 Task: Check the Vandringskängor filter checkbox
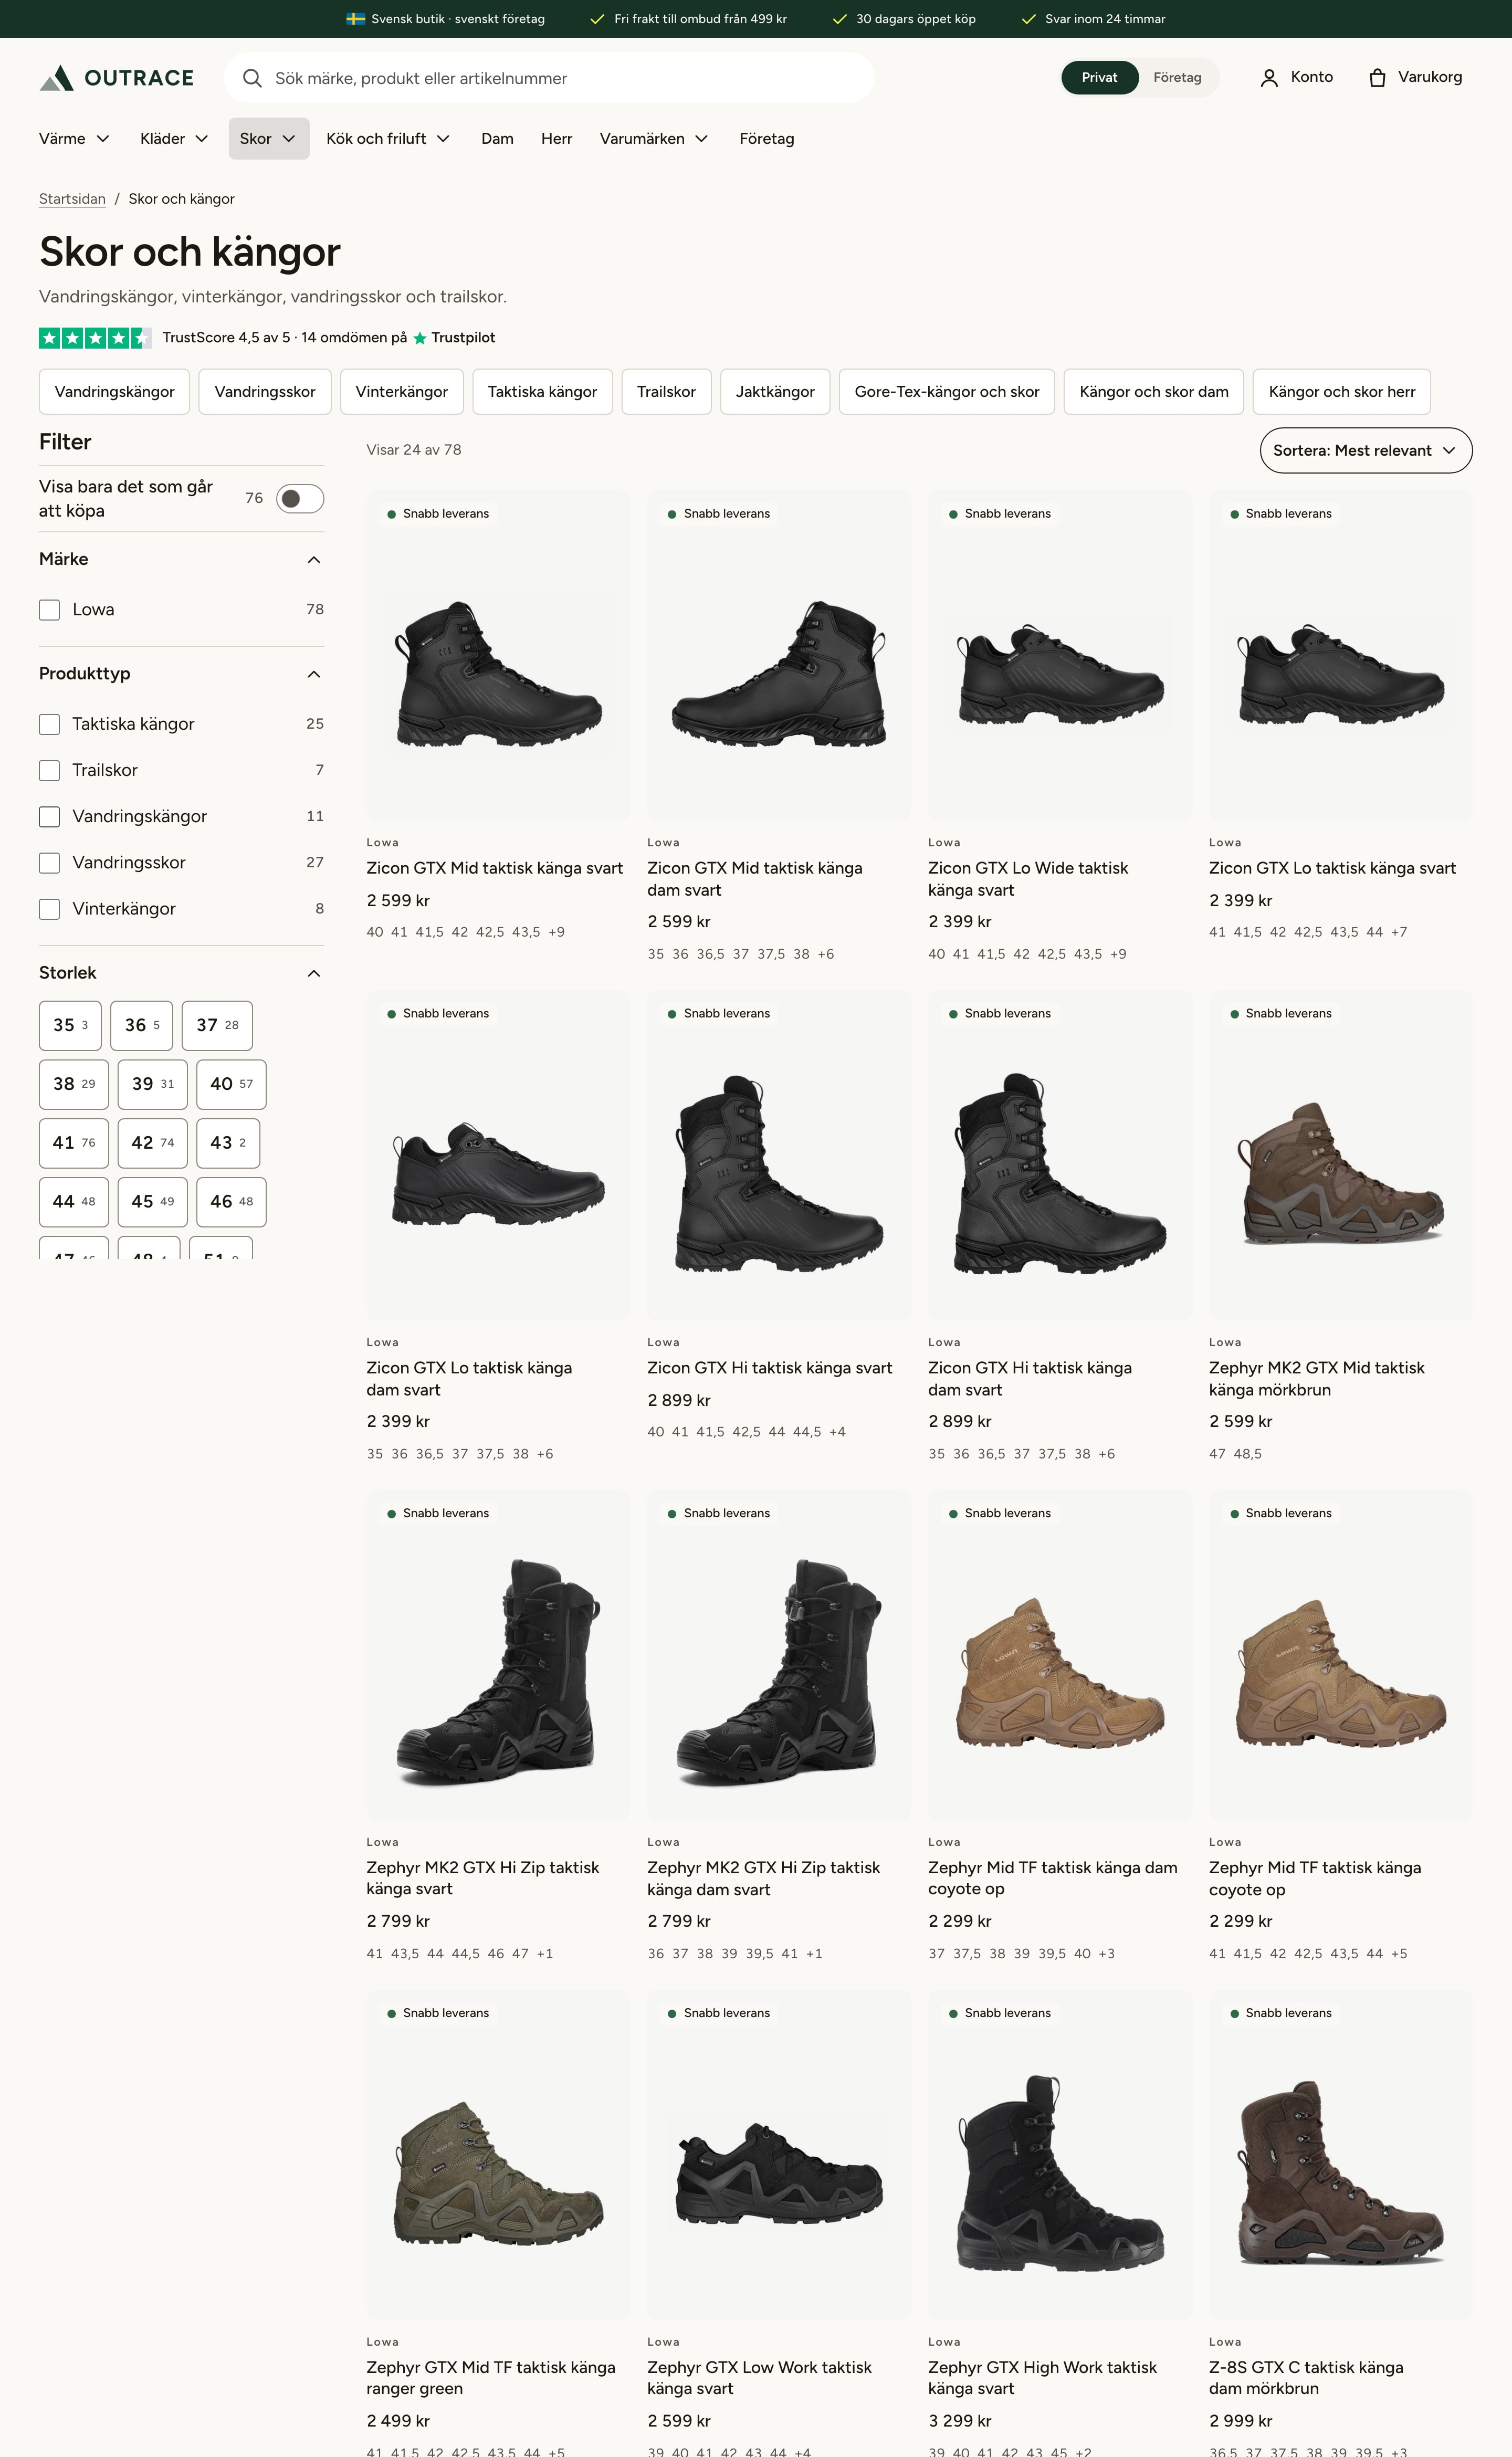coord(49,816)
